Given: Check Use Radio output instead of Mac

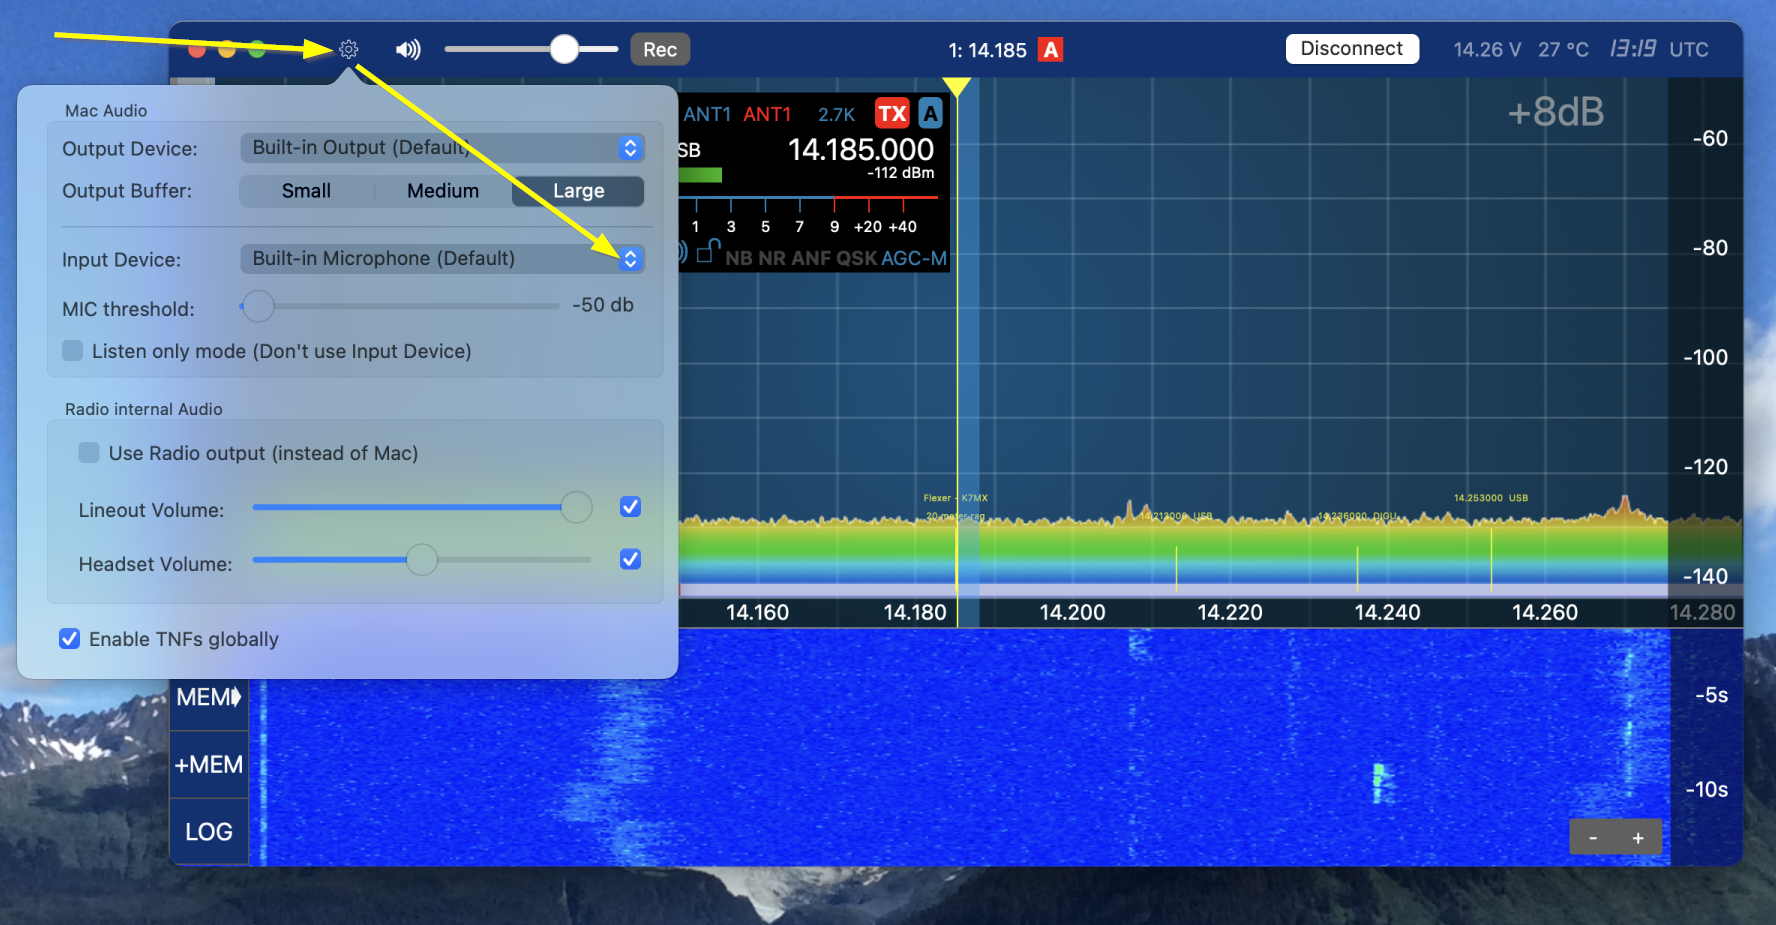Looking at the screenshot, I should pyautogui.click(x=89, y=453).
